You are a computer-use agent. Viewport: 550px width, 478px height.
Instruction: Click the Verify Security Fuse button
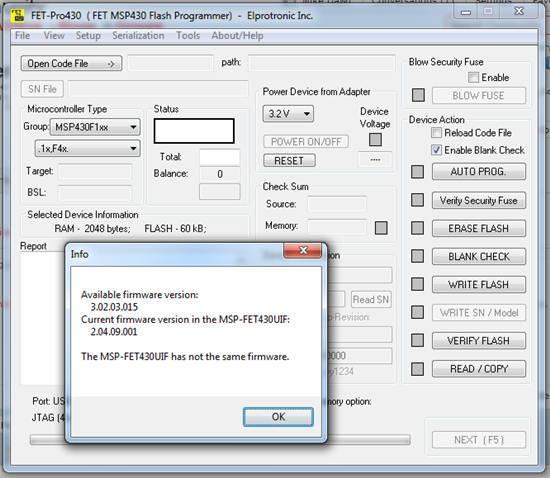479,200
